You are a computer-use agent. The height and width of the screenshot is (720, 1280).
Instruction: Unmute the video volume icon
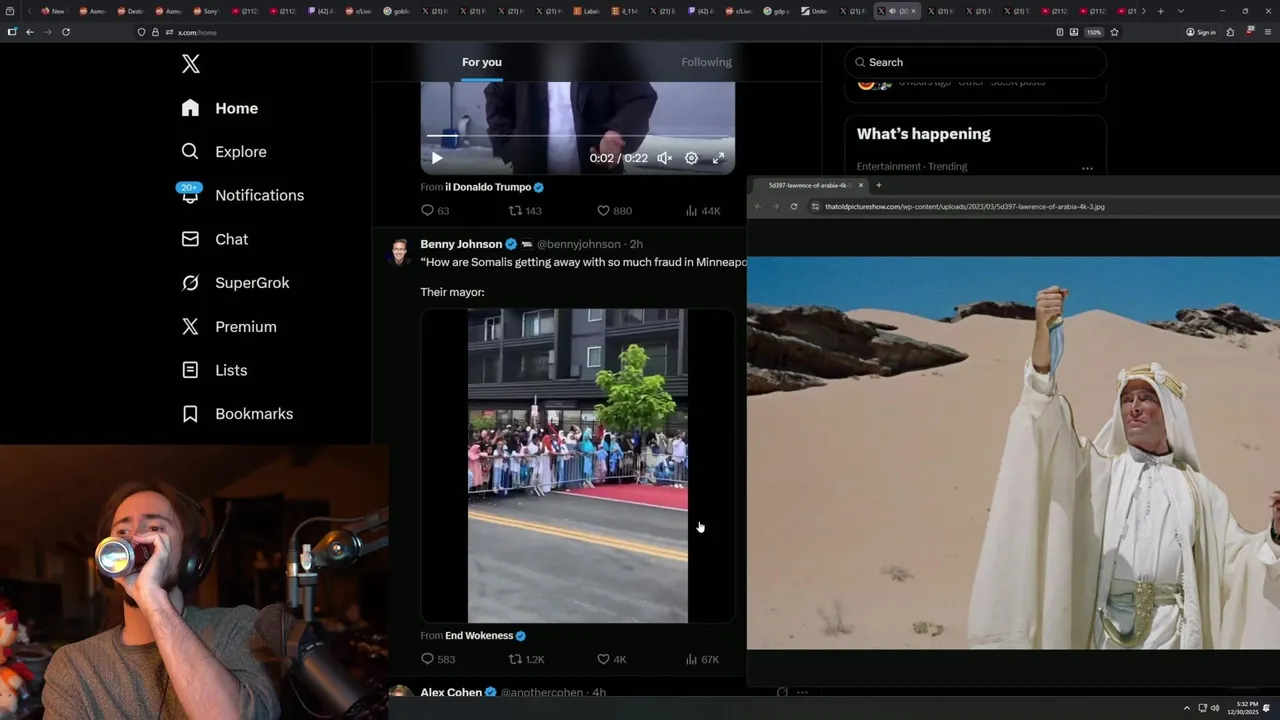click(x=664, y=158)
